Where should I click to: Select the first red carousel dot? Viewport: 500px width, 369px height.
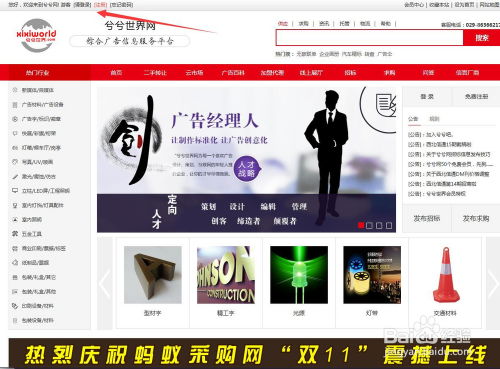pos(361,226)
